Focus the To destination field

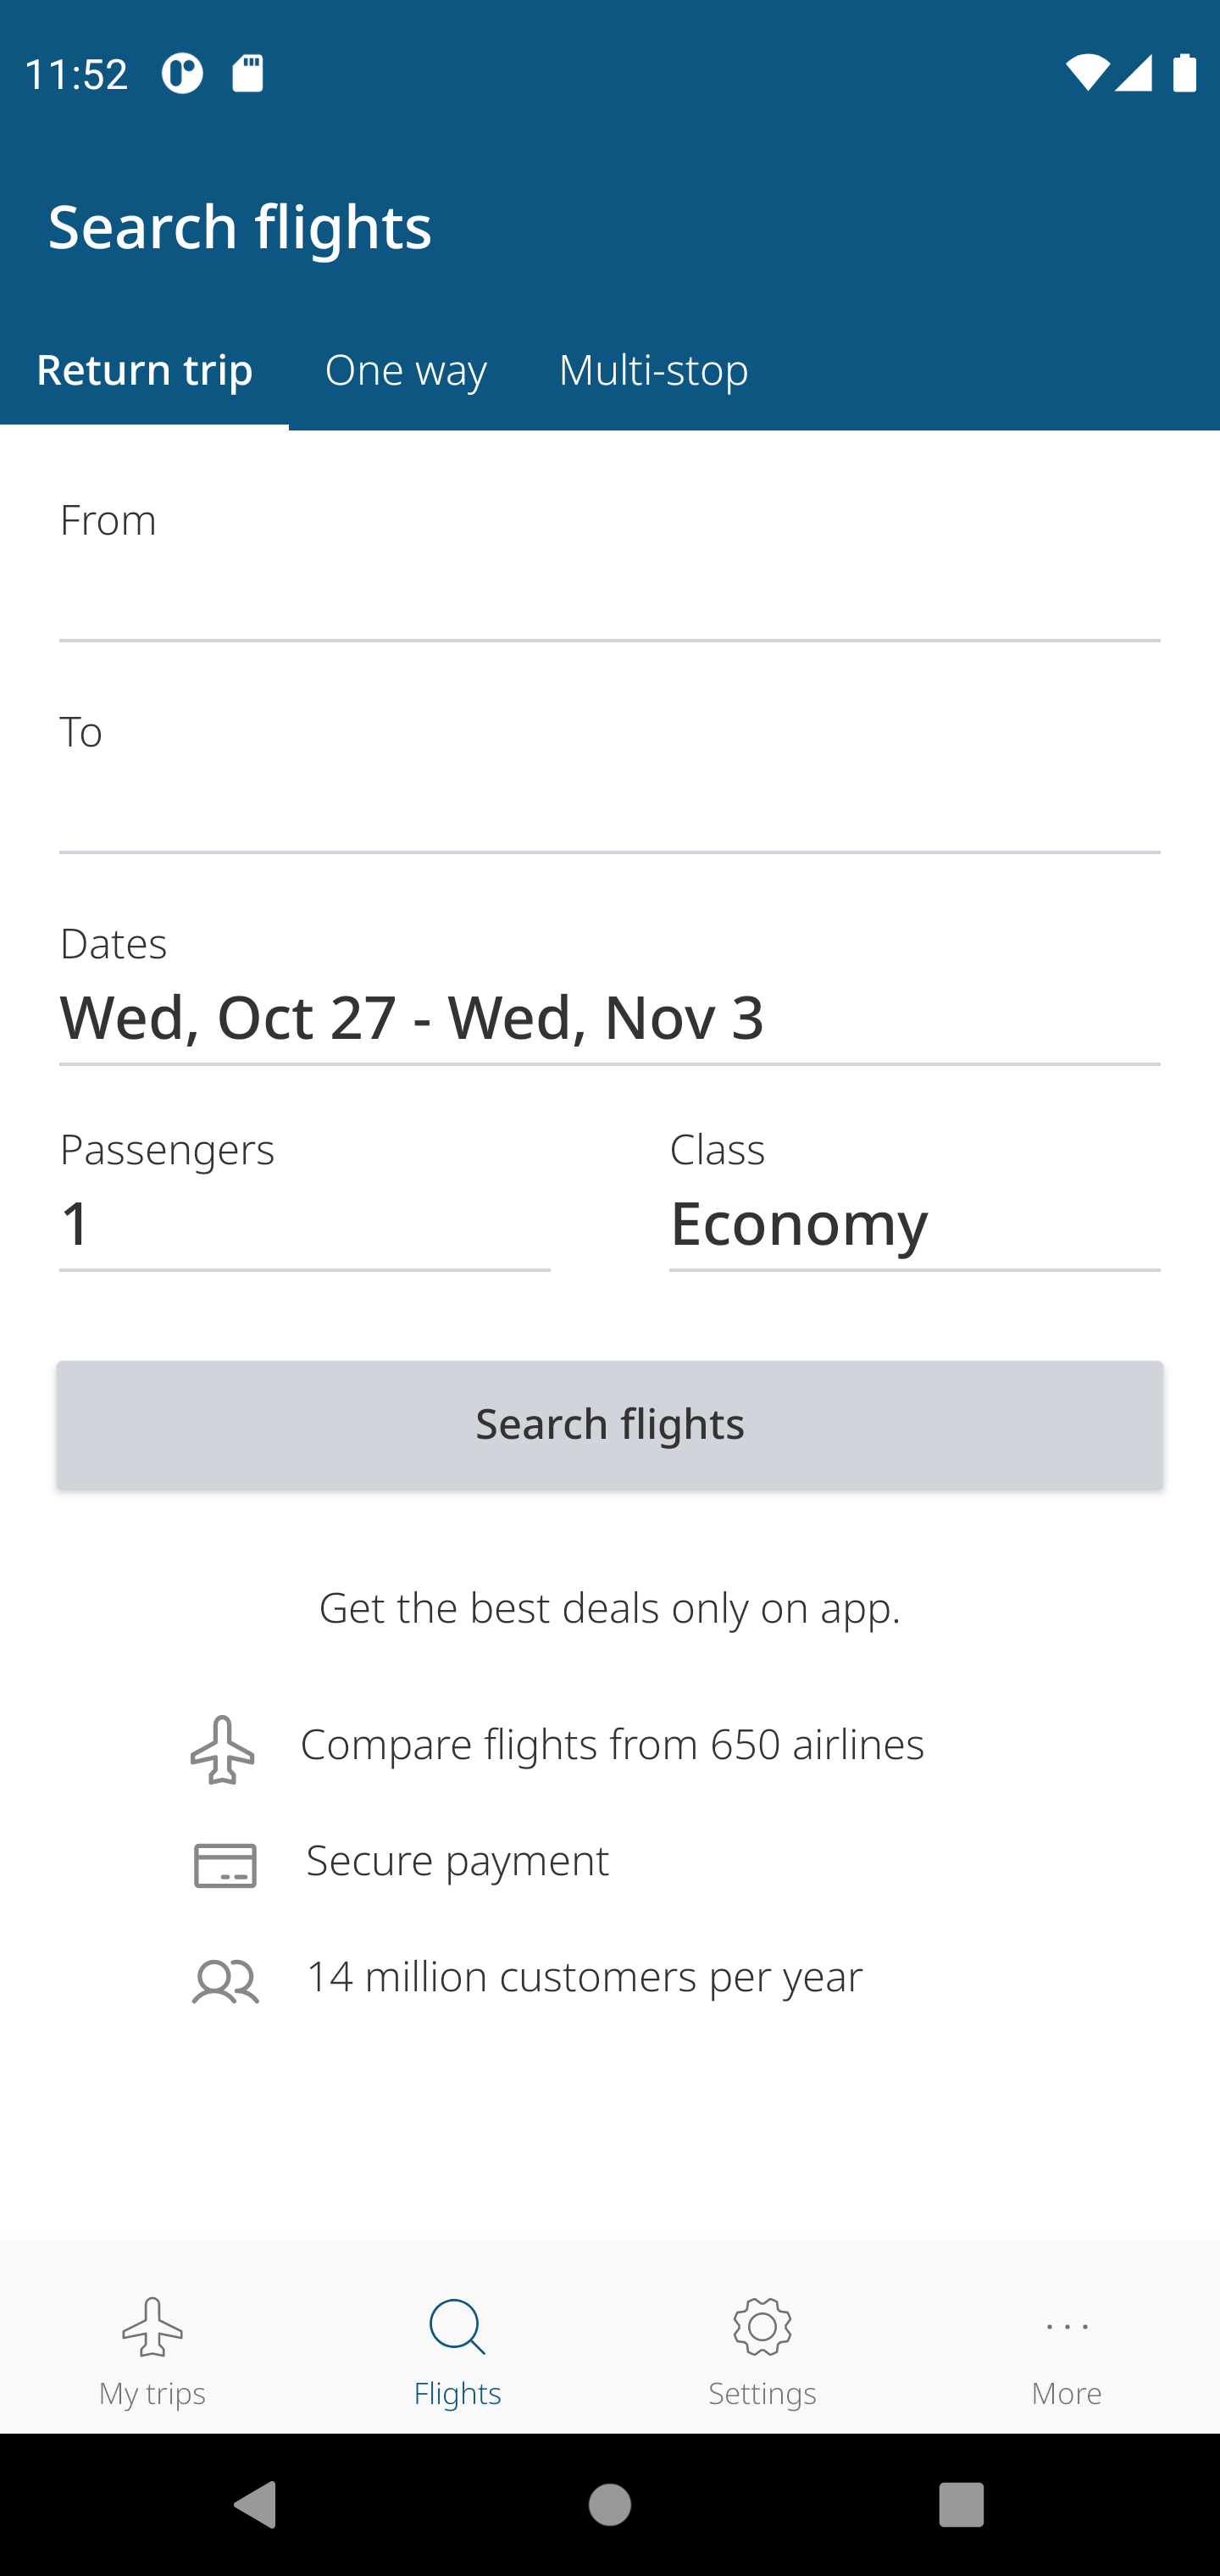coord(610,781)
